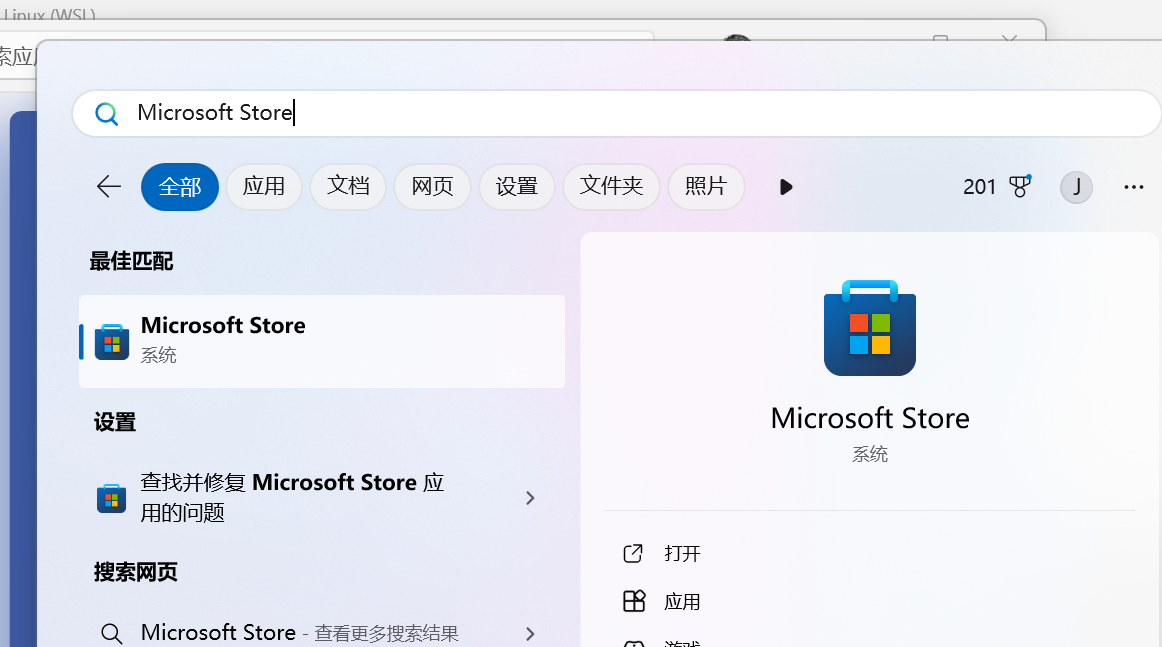Expand chevron for web search result
Screen dimensions: 1162x647
click(x=530, y=634)
